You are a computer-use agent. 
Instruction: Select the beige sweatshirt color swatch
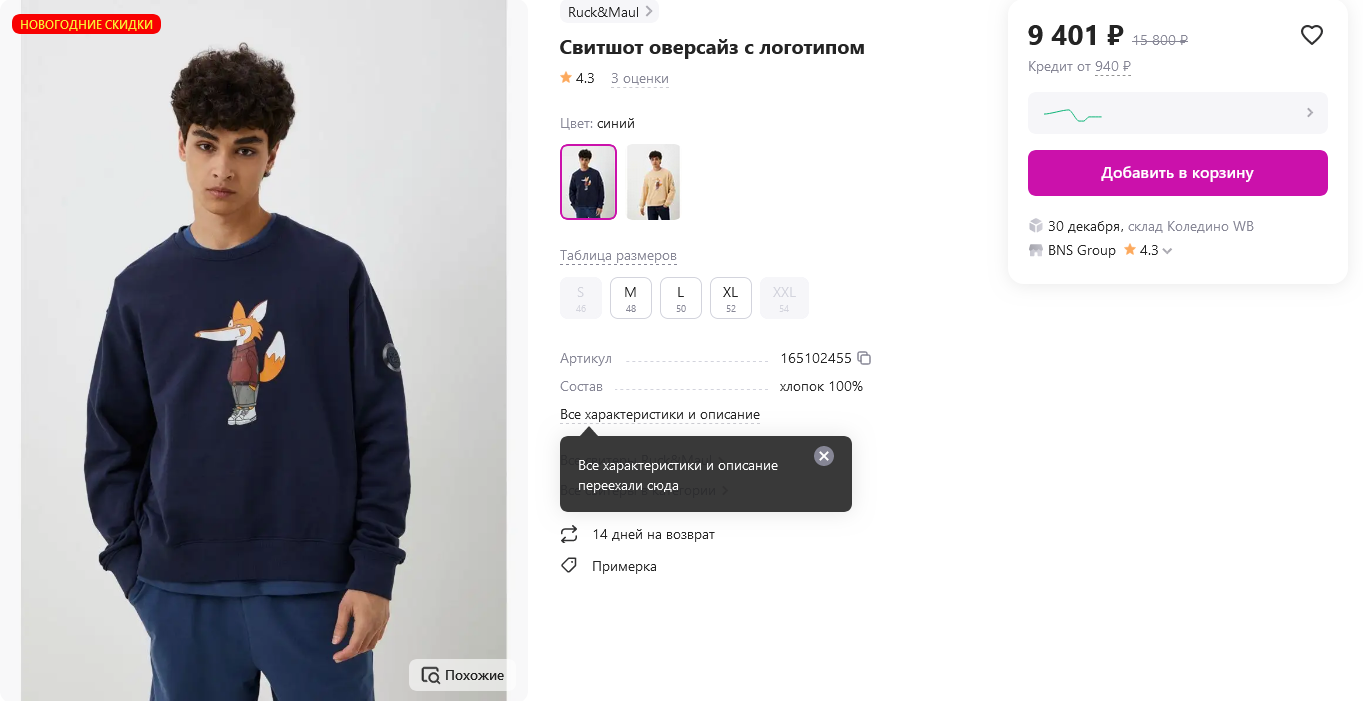pos(653,182)
